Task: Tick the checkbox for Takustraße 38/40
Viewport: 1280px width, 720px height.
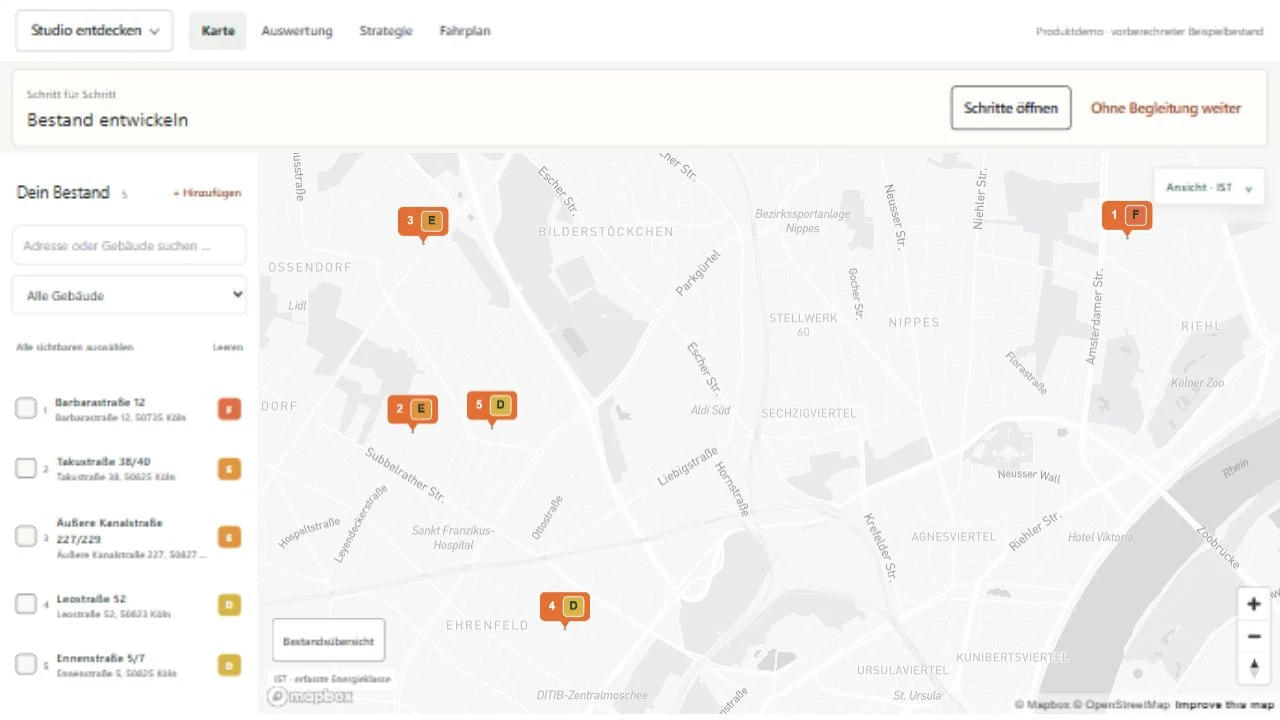Action: 26,468
